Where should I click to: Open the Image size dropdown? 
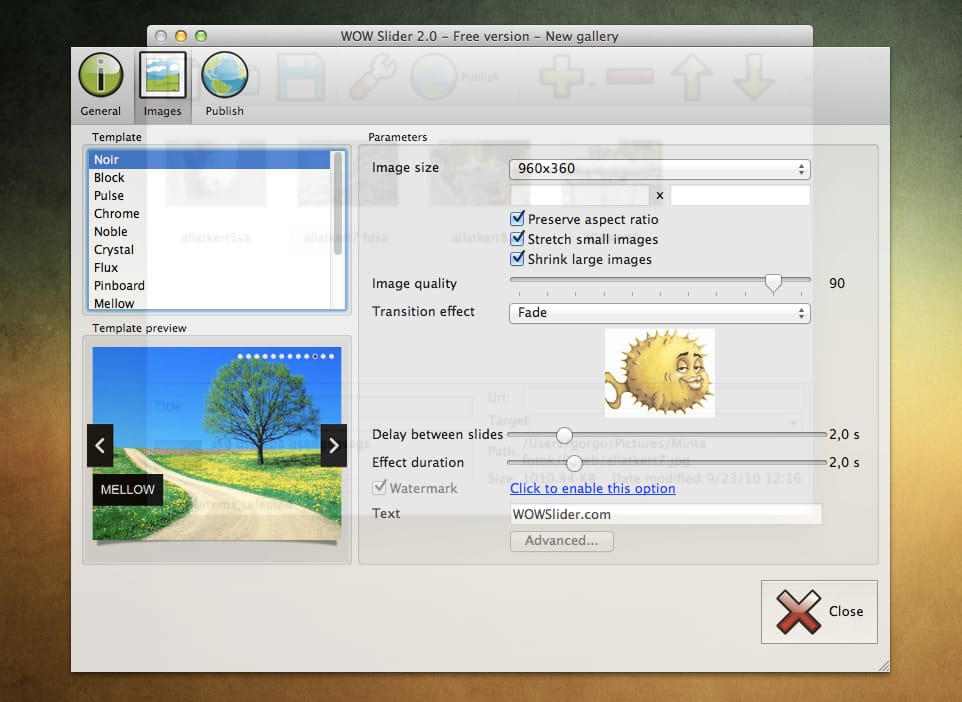pyautogui.click(x=660, y=169)
